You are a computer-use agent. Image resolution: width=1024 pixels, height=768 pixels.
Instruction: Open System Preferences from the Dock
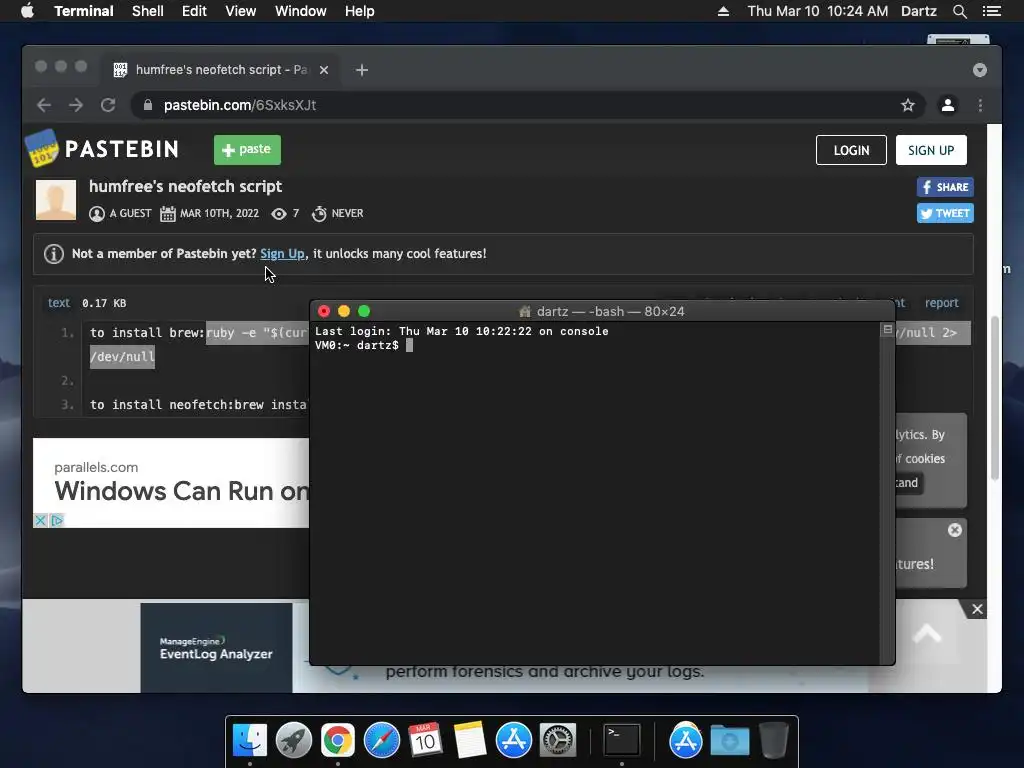(558, 741)
